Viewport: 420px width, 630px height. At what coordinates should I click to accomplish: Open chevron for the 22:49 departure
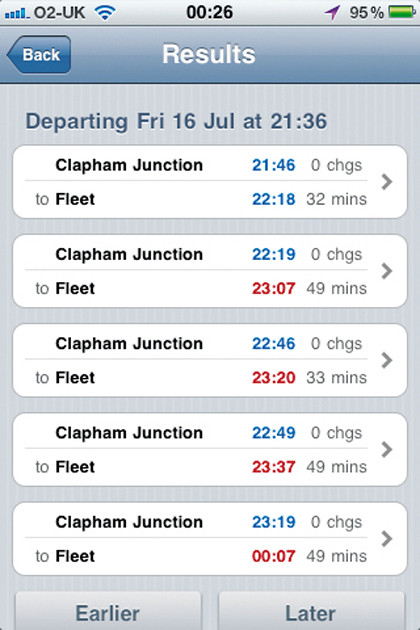(387, 450)
